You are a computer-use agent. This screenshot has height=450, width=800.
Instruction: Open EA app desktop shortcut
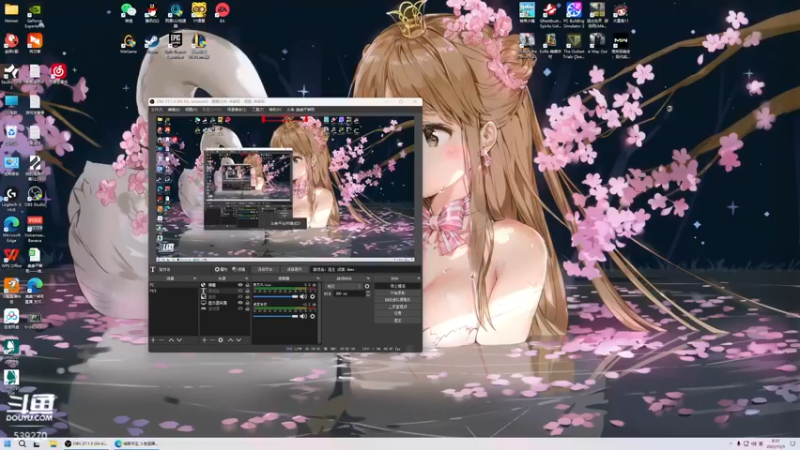point(222,12)
